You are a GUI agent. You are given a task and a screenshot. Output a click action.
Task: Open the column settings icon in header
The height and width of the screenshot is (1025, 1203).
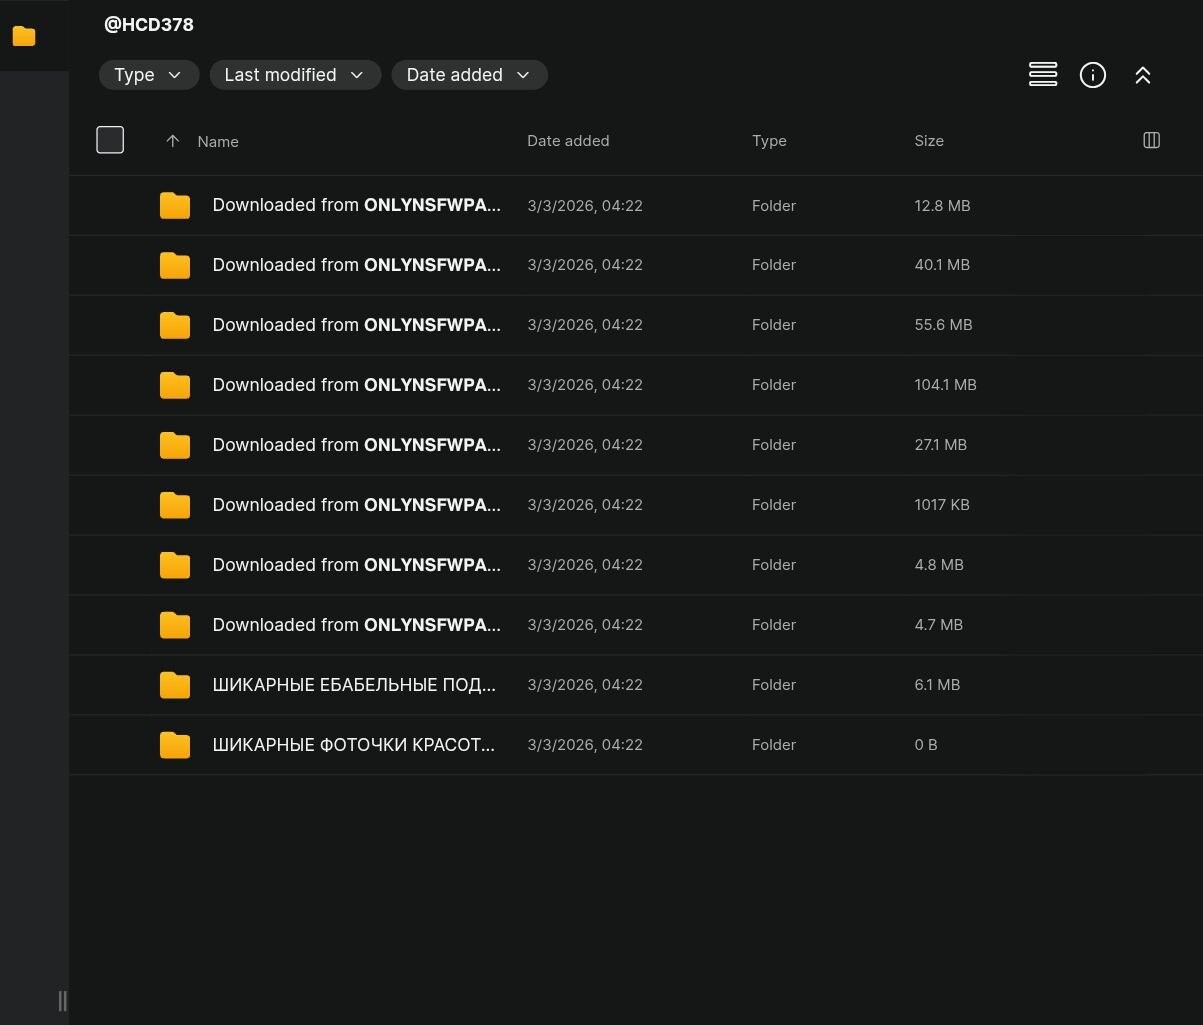[1151, 141]
